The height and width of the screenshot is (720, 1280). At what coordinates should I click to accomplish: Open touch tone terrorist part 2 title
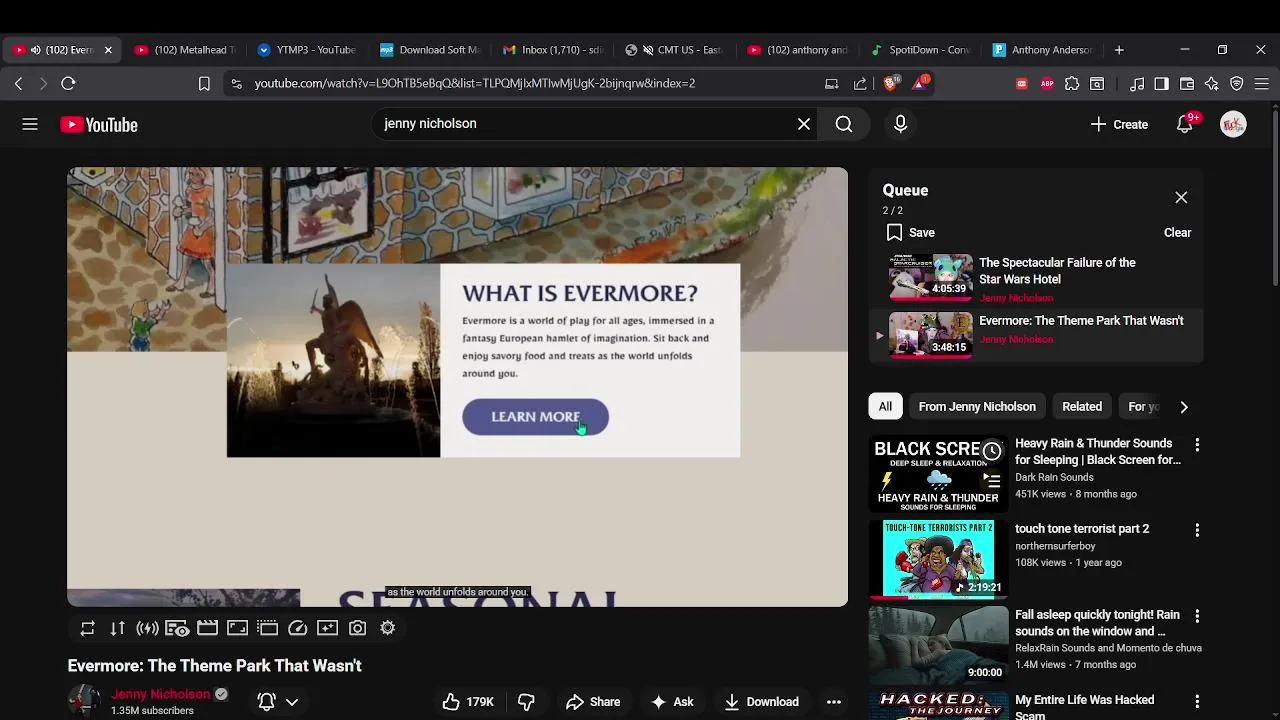point(1082,529)
